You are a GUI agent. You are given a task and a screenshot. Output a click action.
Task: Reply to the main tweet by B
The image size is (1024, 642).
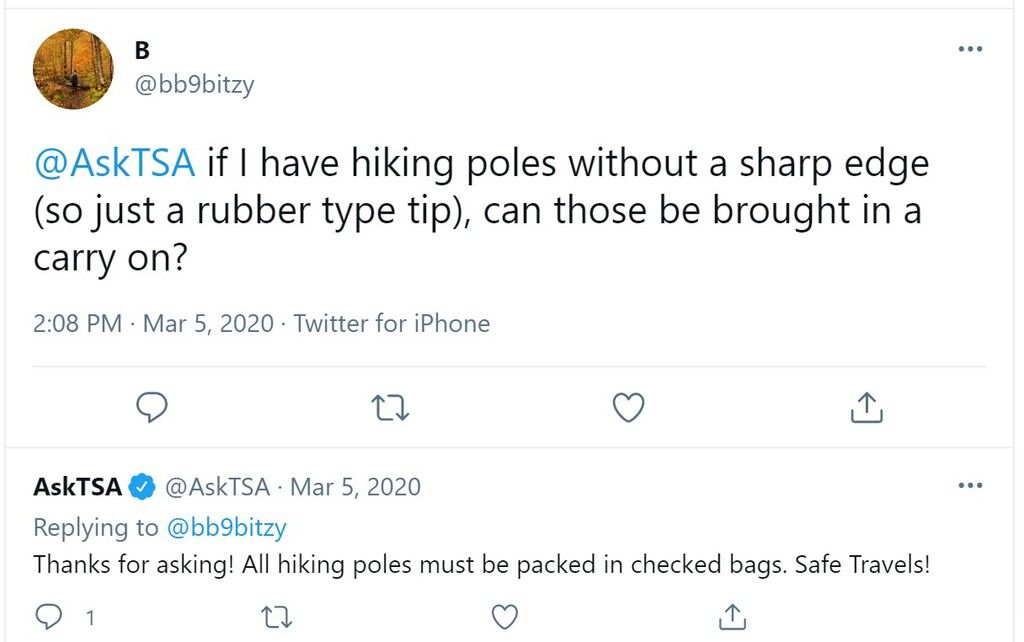(152, 408)
